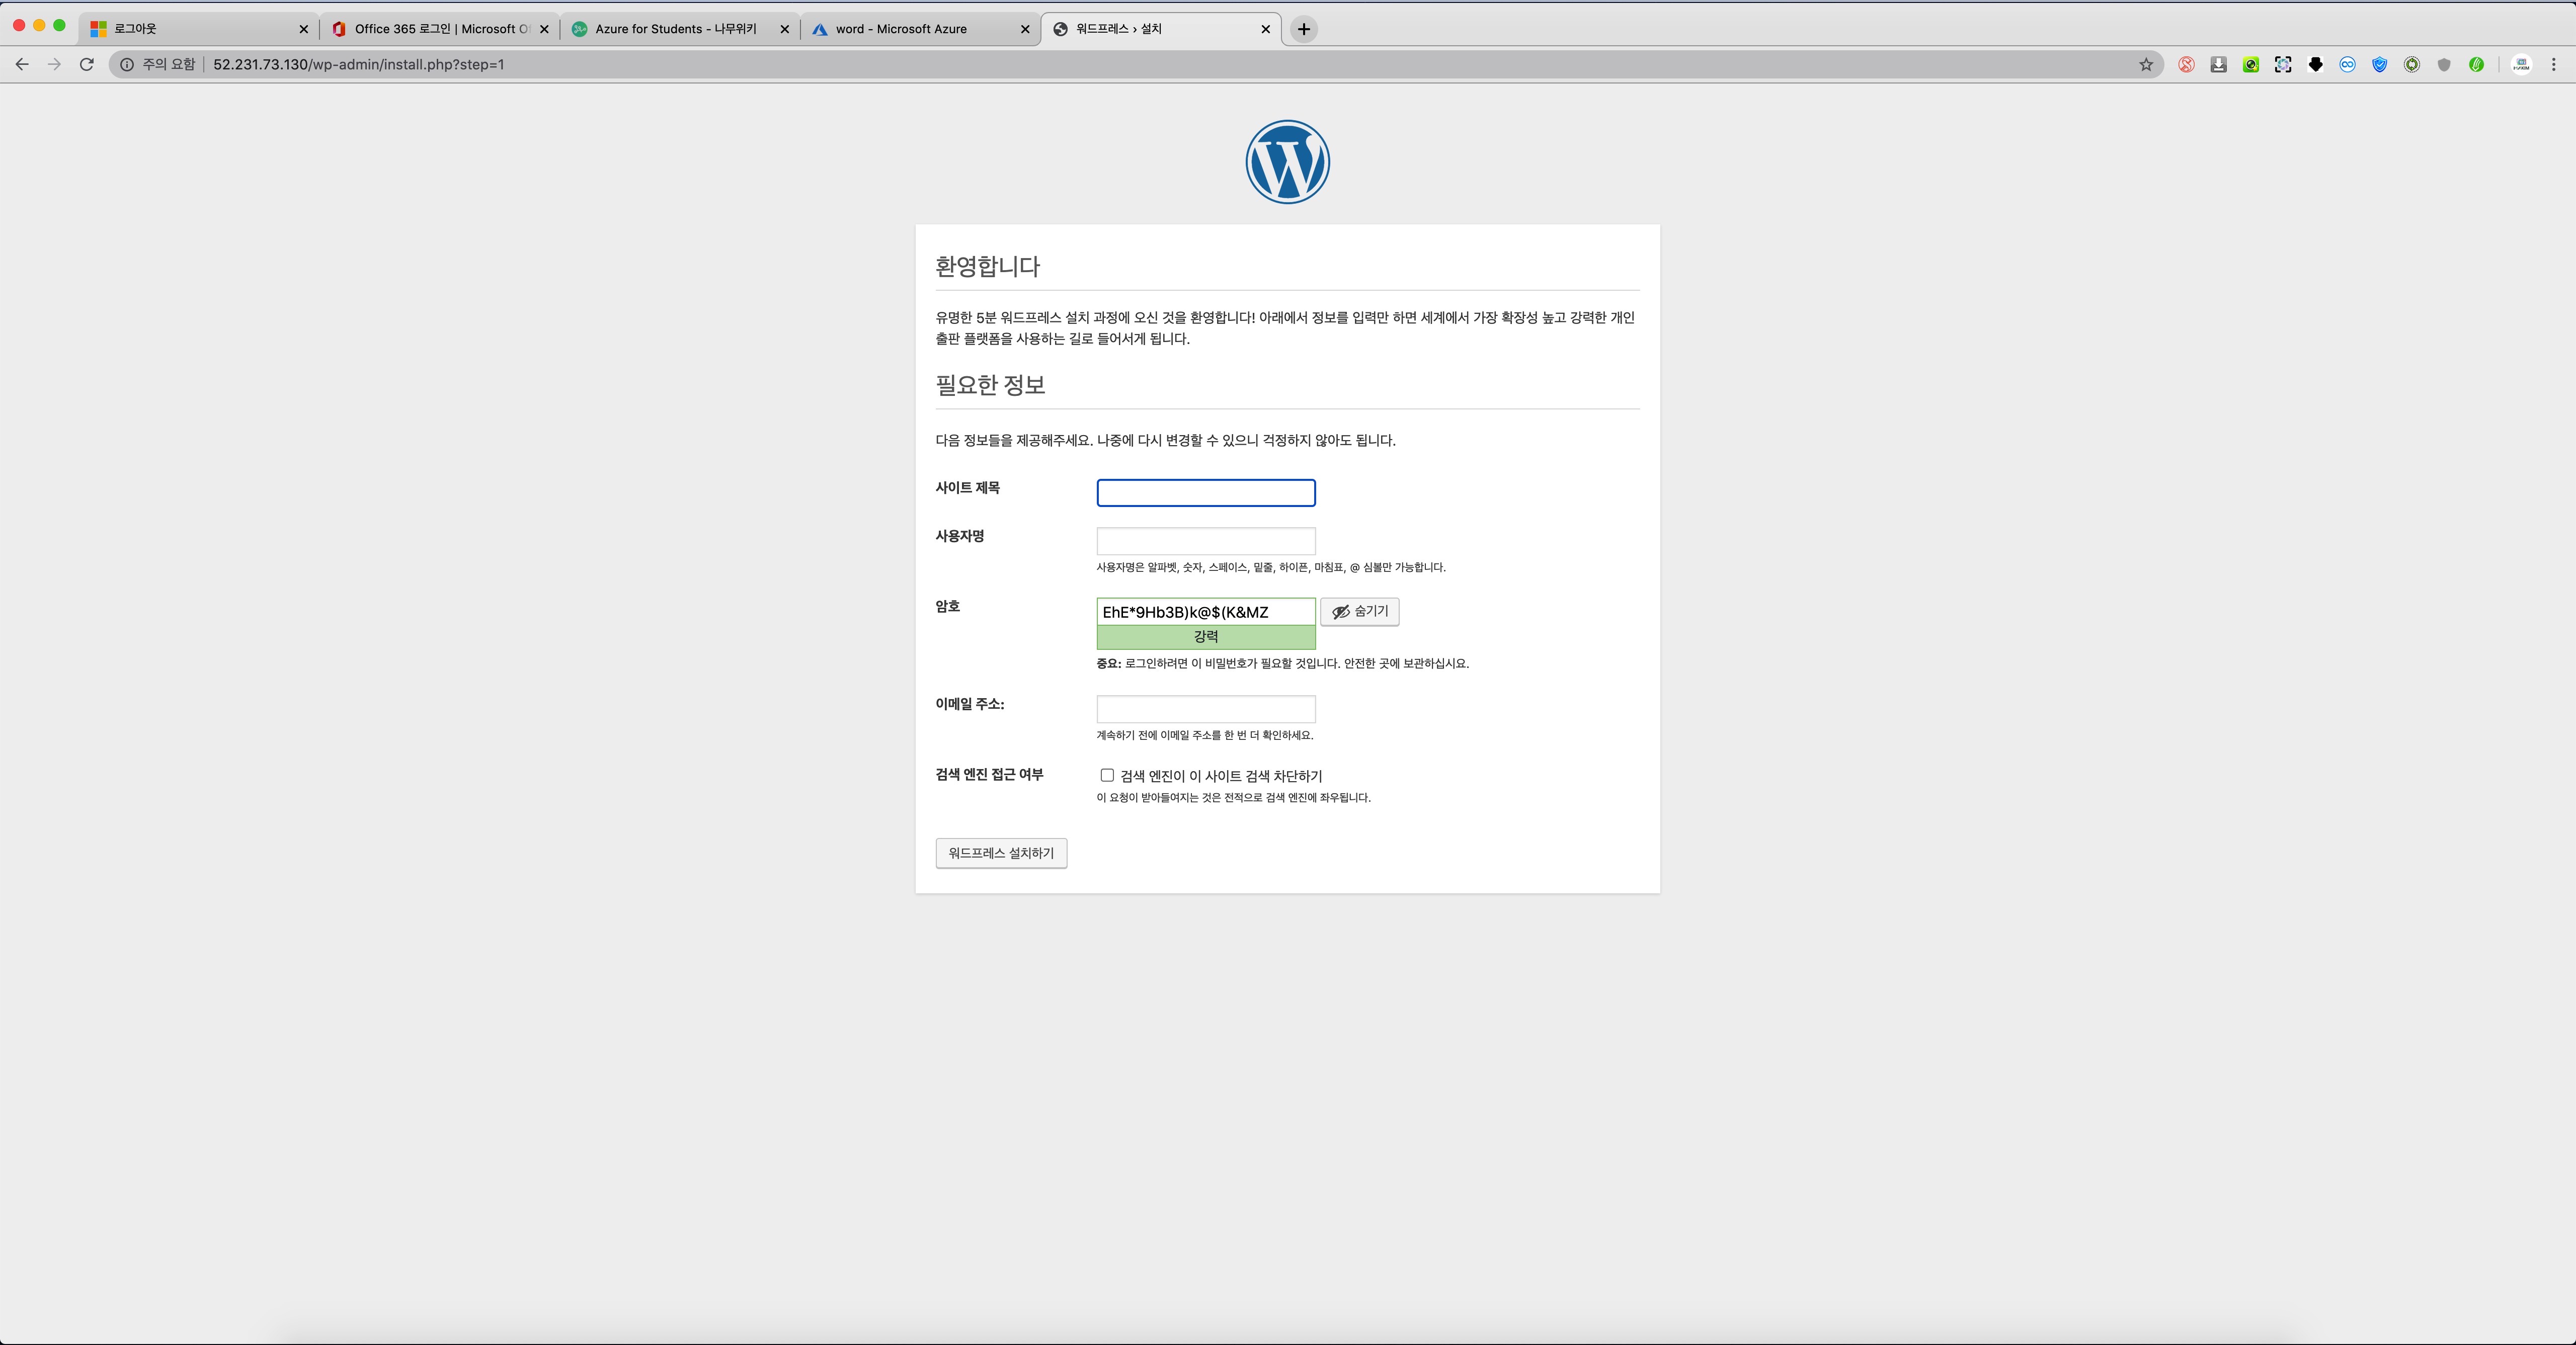Switch to Azure for Students tab
The height and width of the screenshot is (1345, 2576).
[x=675, y=29]
